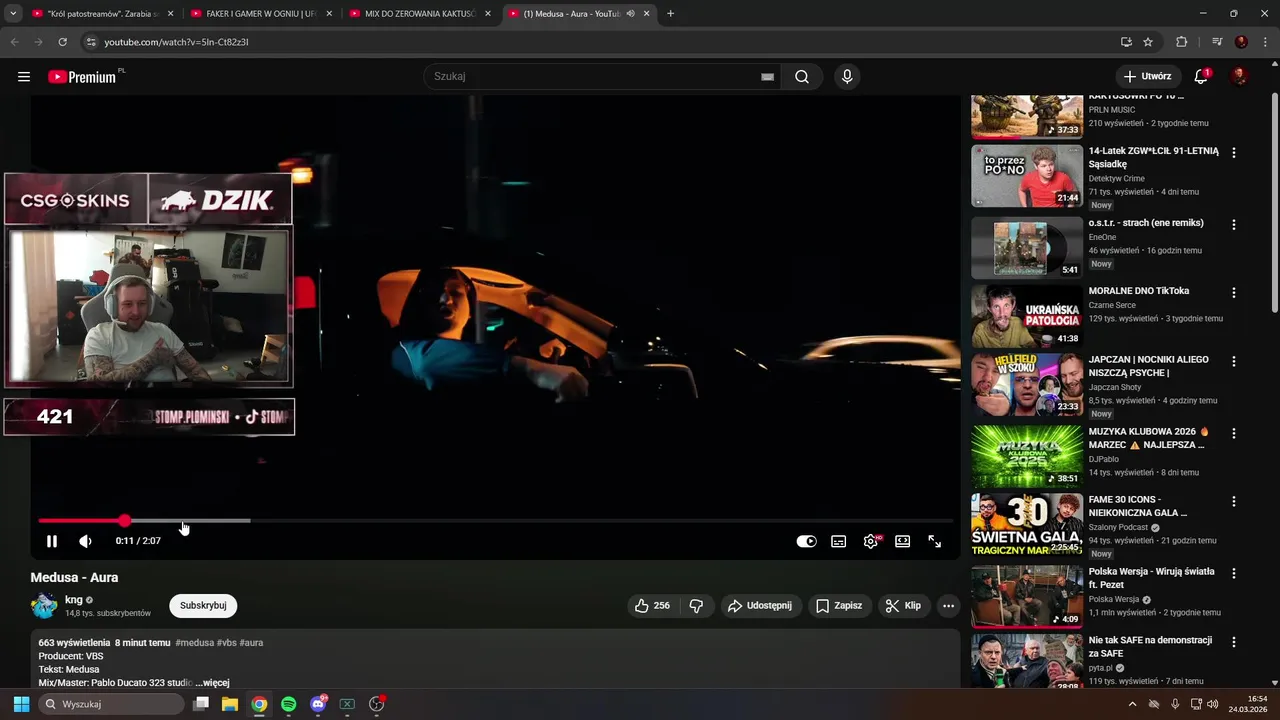Save video with Zapisz button
This screenshot has height=720, width=1280.
tap(839, 606)
